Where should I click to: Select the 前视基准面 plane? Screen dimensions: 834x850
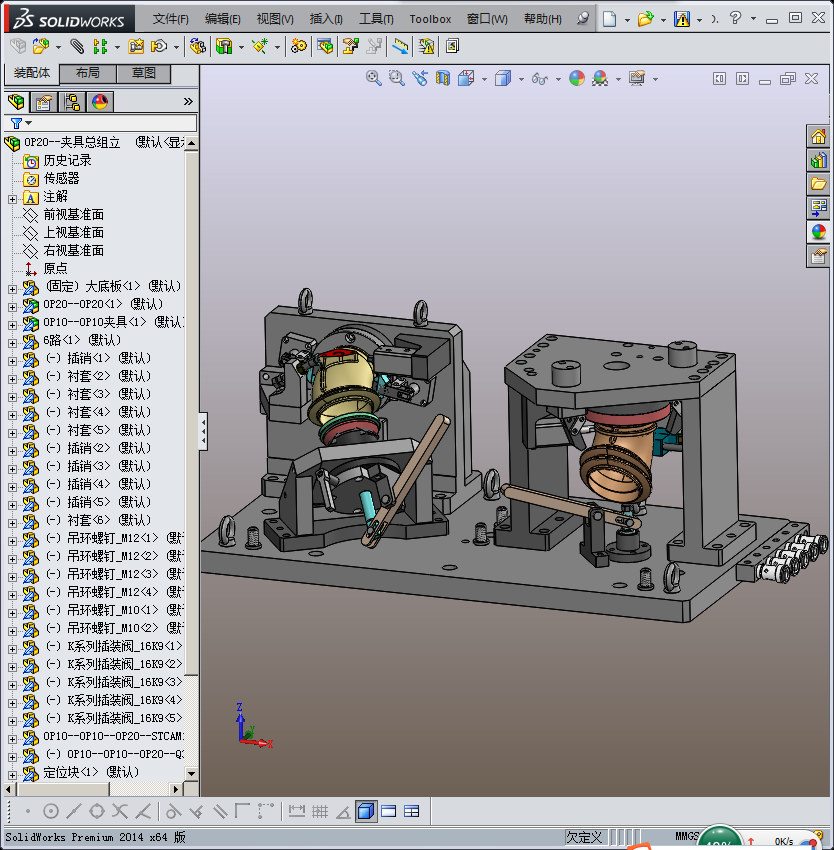click(73, 214)
